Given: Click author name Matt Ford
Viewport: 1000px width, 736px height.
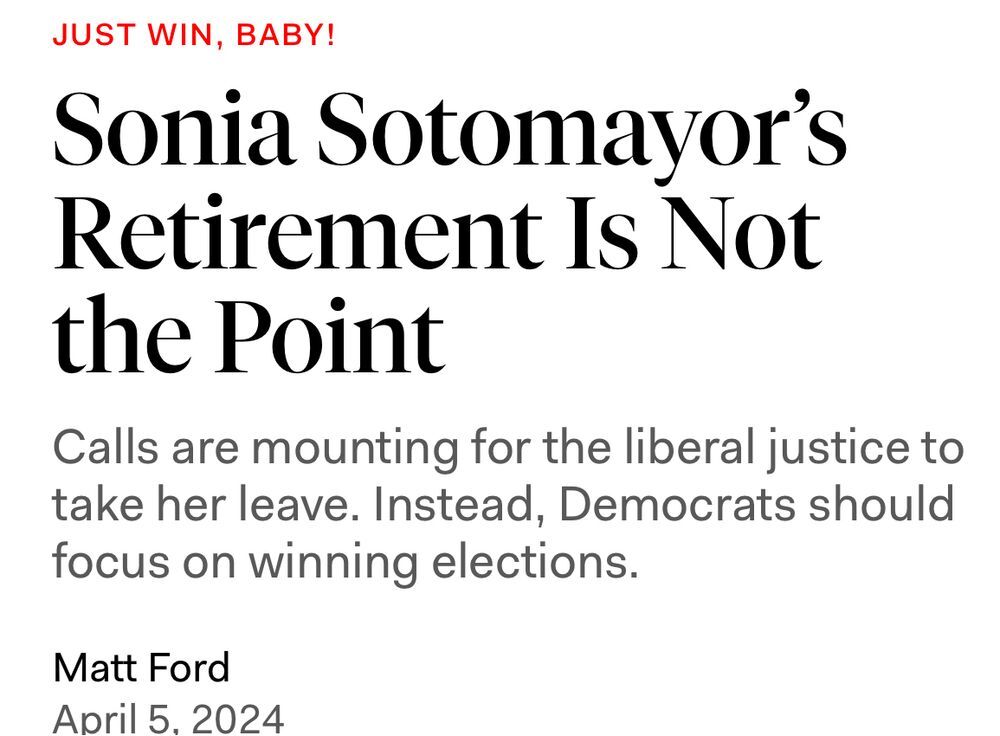Looking at the screenshot, I should (x=142, y=668).
